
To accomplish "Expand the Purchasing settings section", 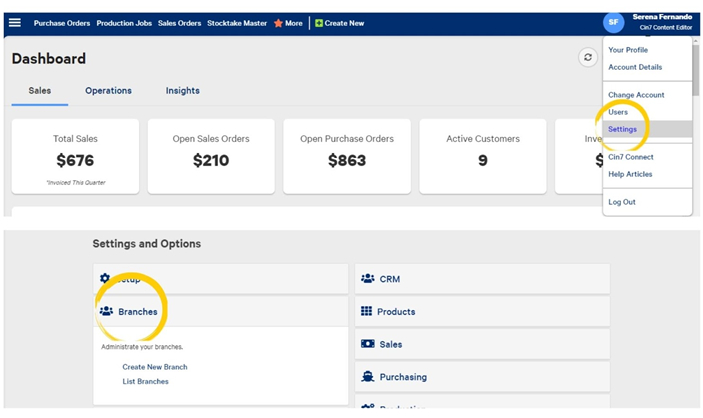I will coord(402,377).
